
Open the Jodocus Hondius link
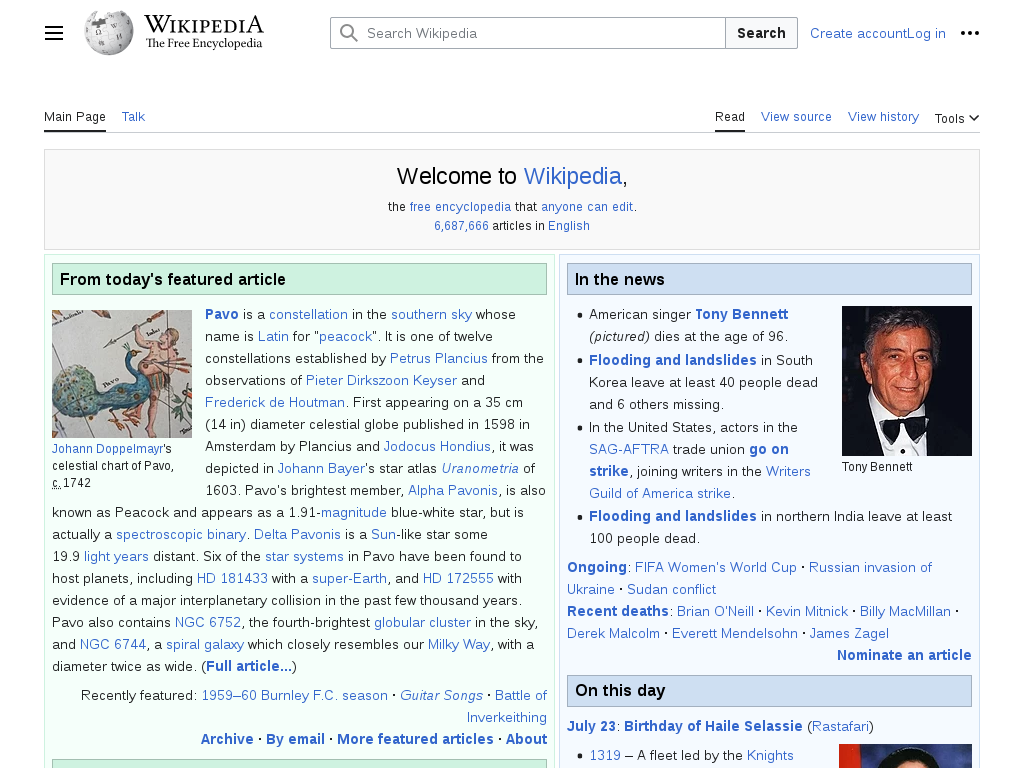coord(437,447)
